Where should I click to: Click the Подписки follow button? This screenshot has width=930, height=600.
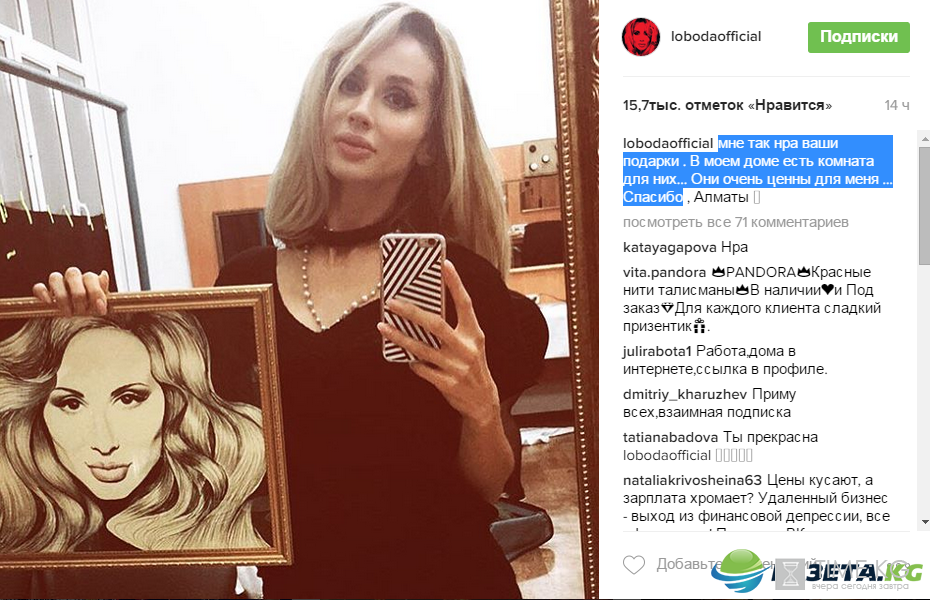click(x=858, y=37)
